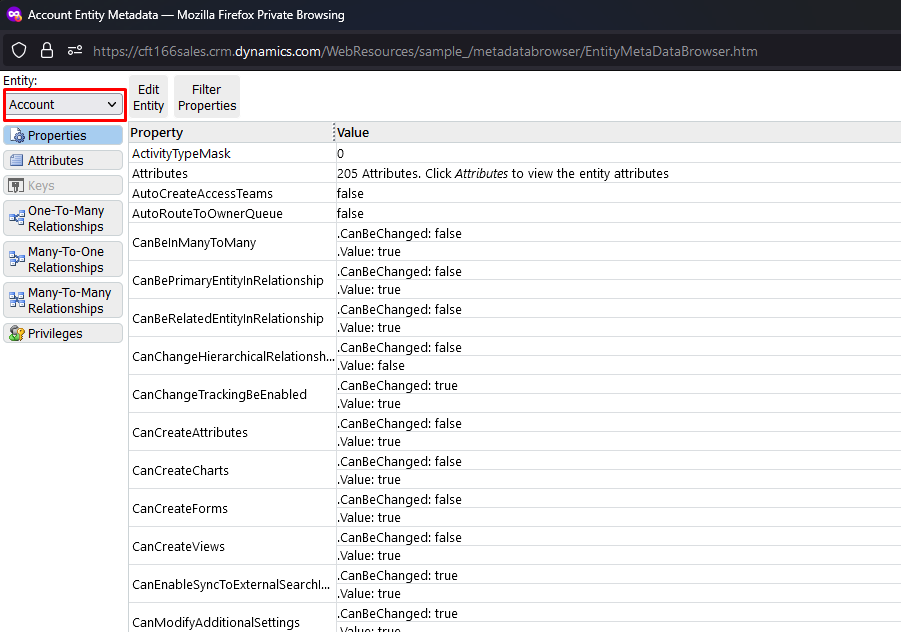Click the CanCreateCharts property row
Viewport: 901px width, 632px height.
pos(180,471)
